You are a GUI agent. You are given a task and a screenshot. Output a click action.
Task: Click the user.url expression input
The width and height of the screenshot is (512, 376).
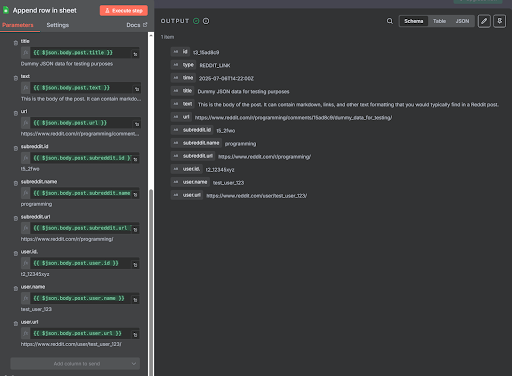pyautogui.click(x=80, y=333)
